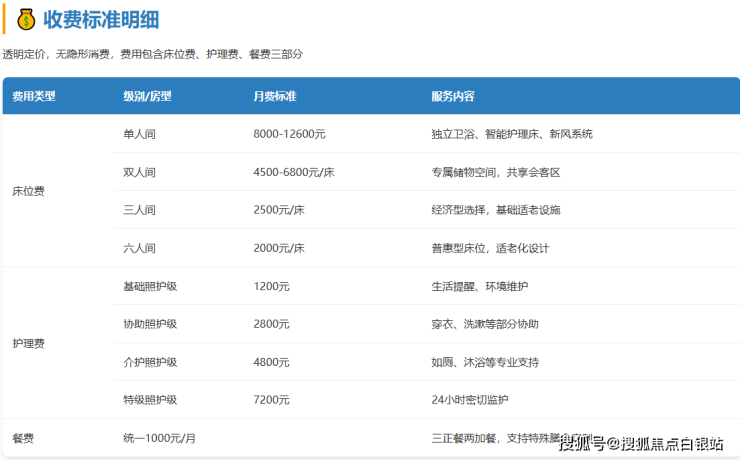Screen dimensions: 740x460
Task: Click the 六人间 row label
Action: (139, 248)
